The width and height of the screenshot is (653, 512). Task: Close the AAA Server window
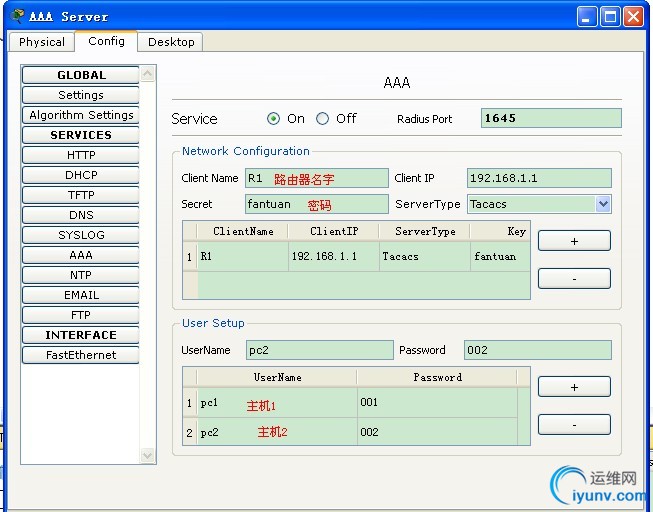(x=633, y=17)
